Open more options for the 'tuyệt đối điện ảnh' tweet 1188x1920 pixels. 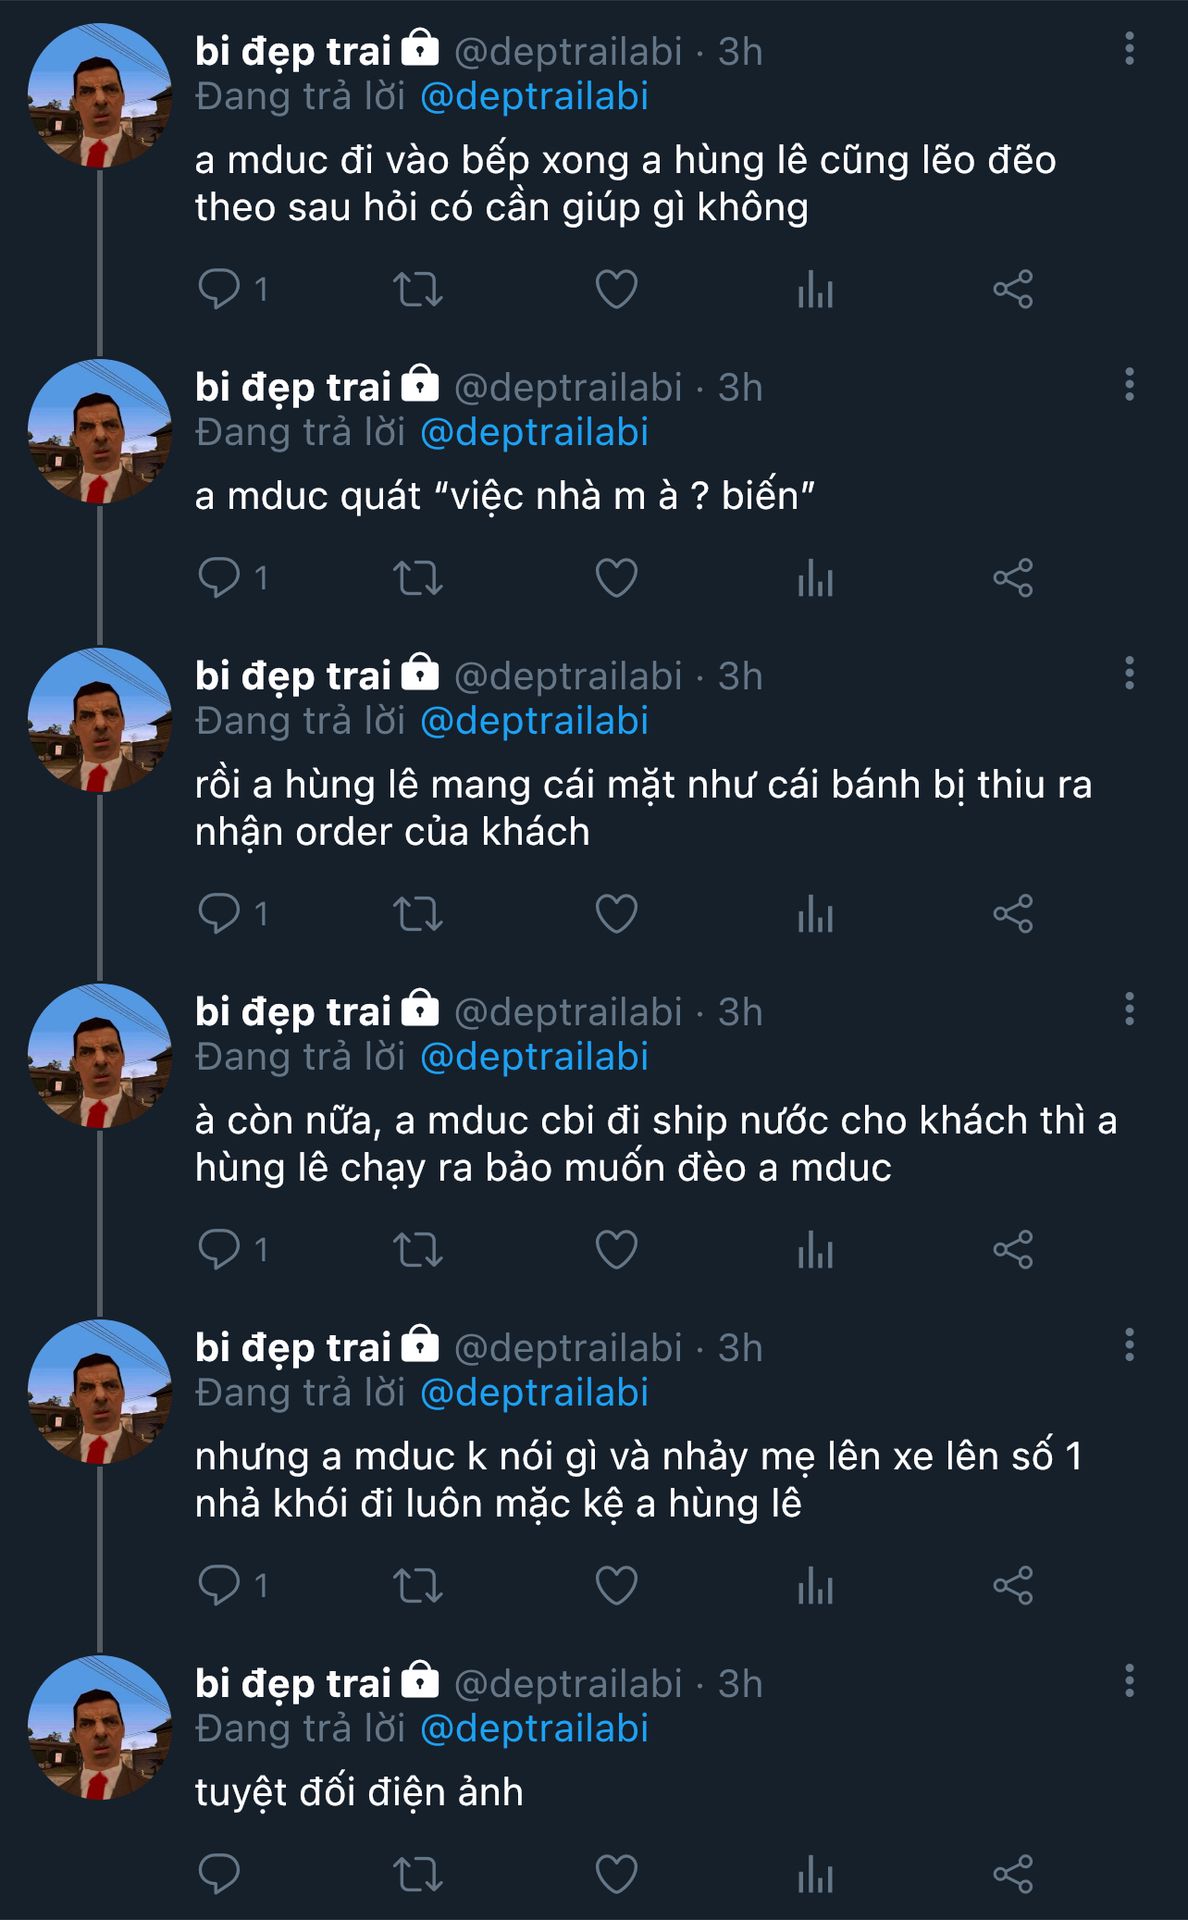pos(1129,1681)
